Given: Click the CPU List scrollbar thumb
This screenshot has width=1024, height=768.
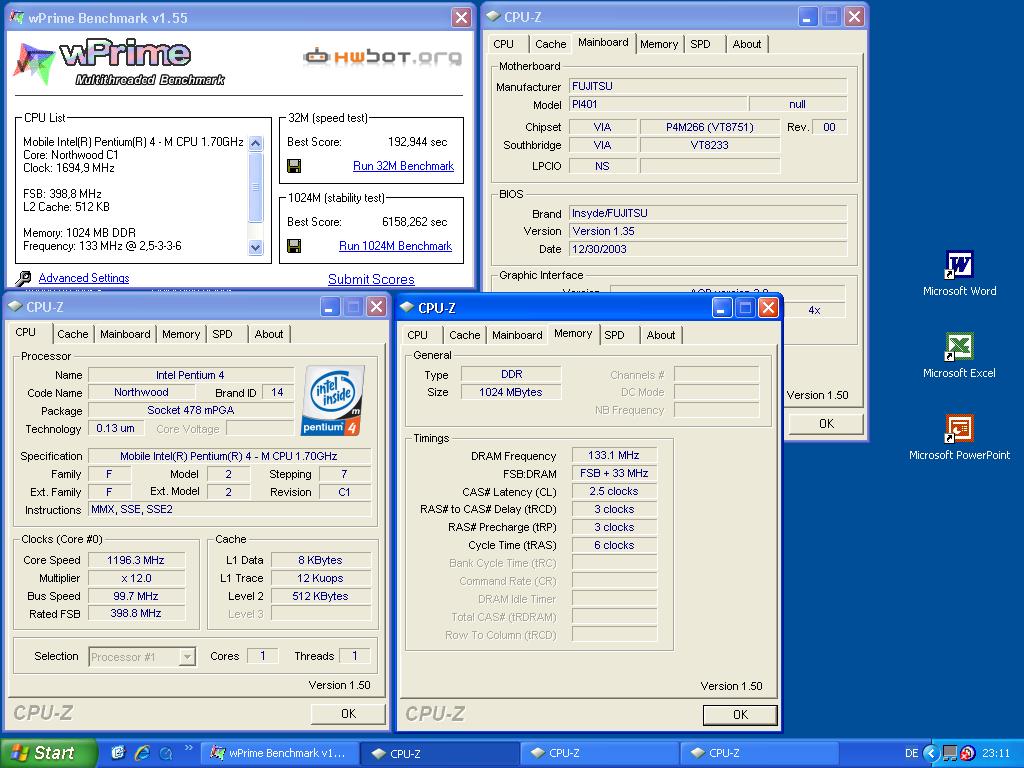Looking at the screenshot, I should click(256, 187).
